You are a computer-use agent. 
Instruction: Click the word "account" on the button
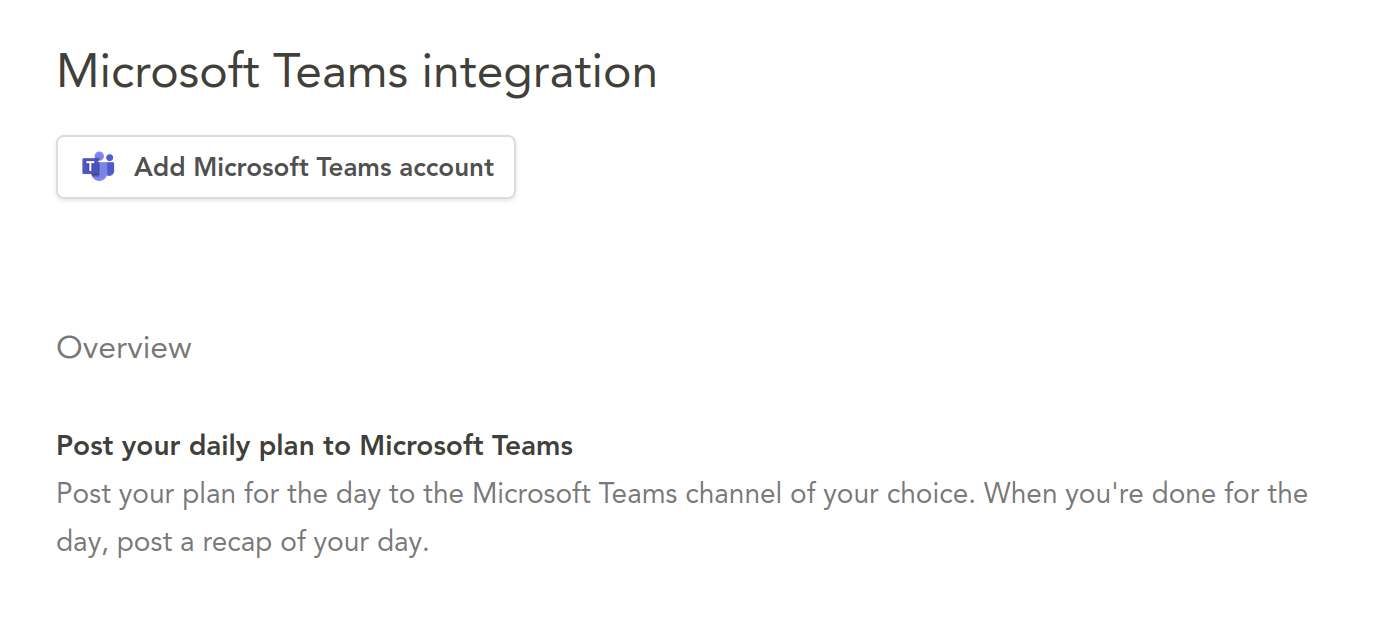tap(446, 167)
